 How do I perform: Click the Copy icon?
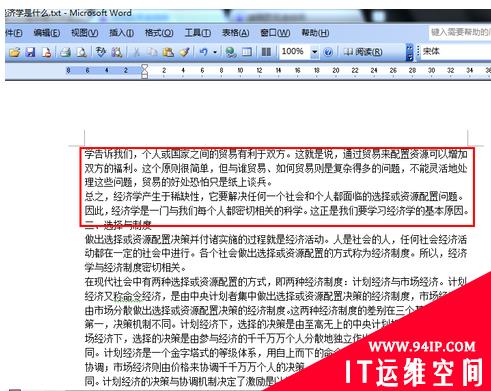[x=153, y=52]
